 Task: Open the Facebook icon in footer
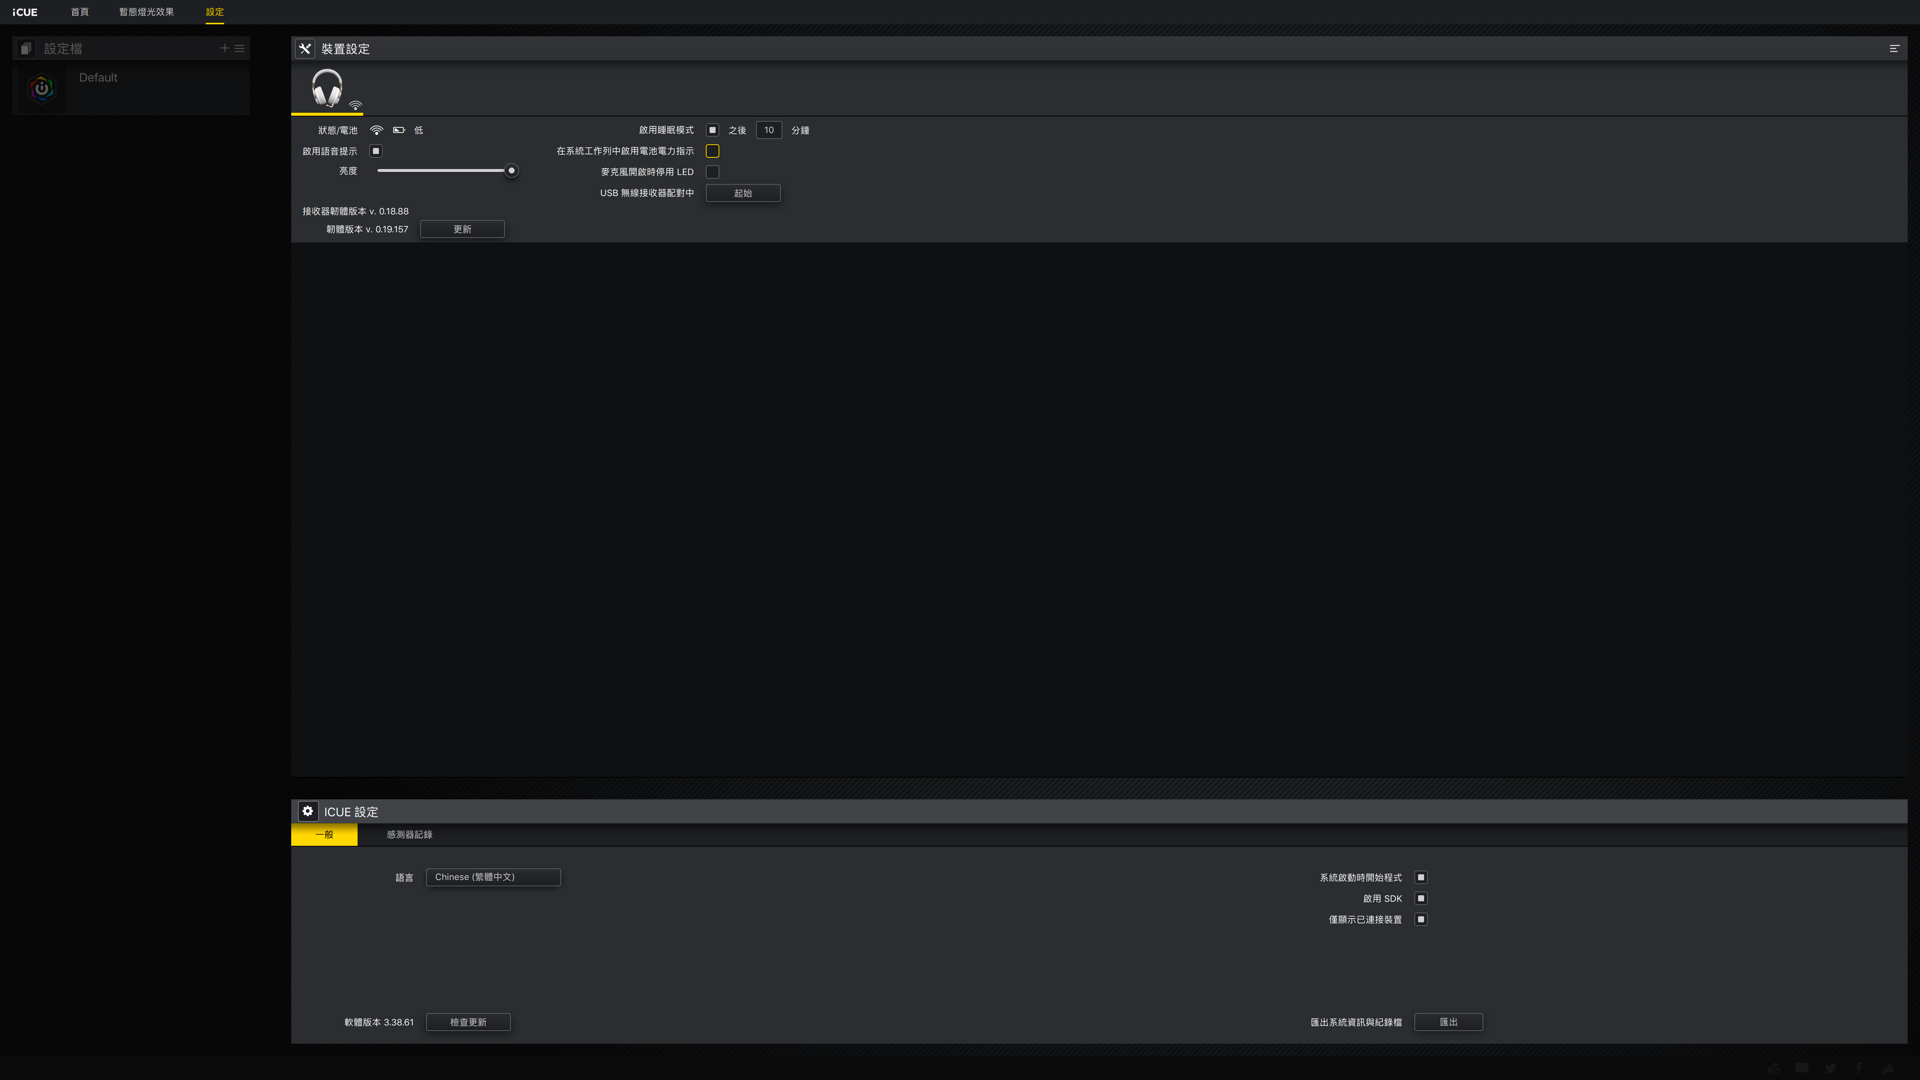tap(1859, 1068)
